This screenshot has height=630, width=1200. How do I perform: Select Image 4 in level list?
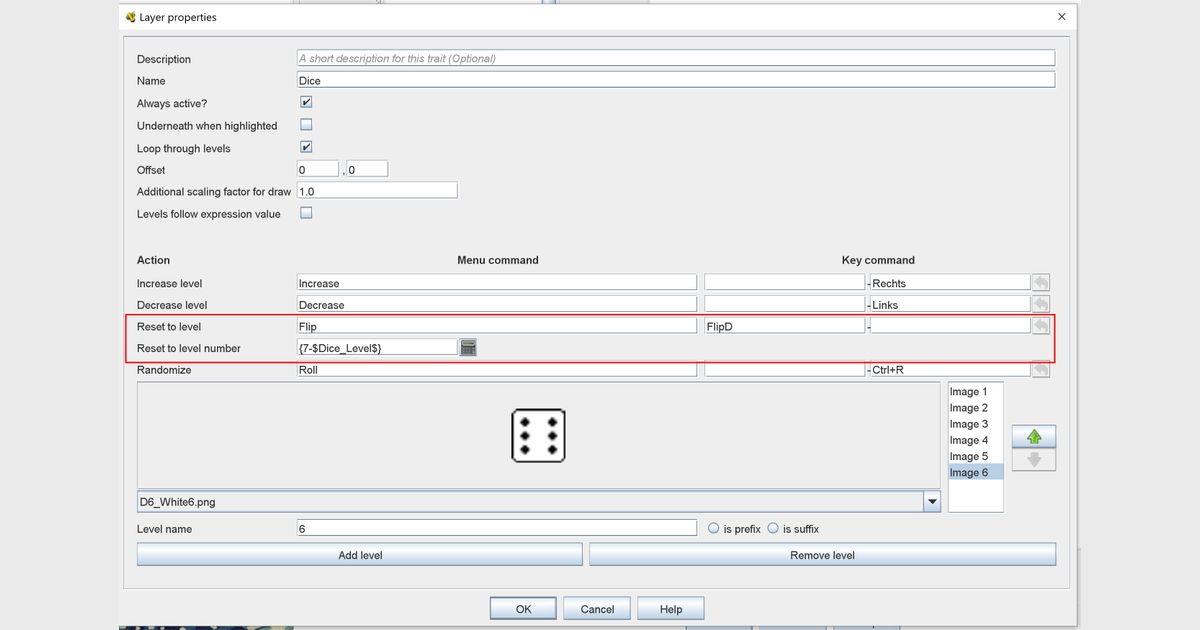coord(975,440)
